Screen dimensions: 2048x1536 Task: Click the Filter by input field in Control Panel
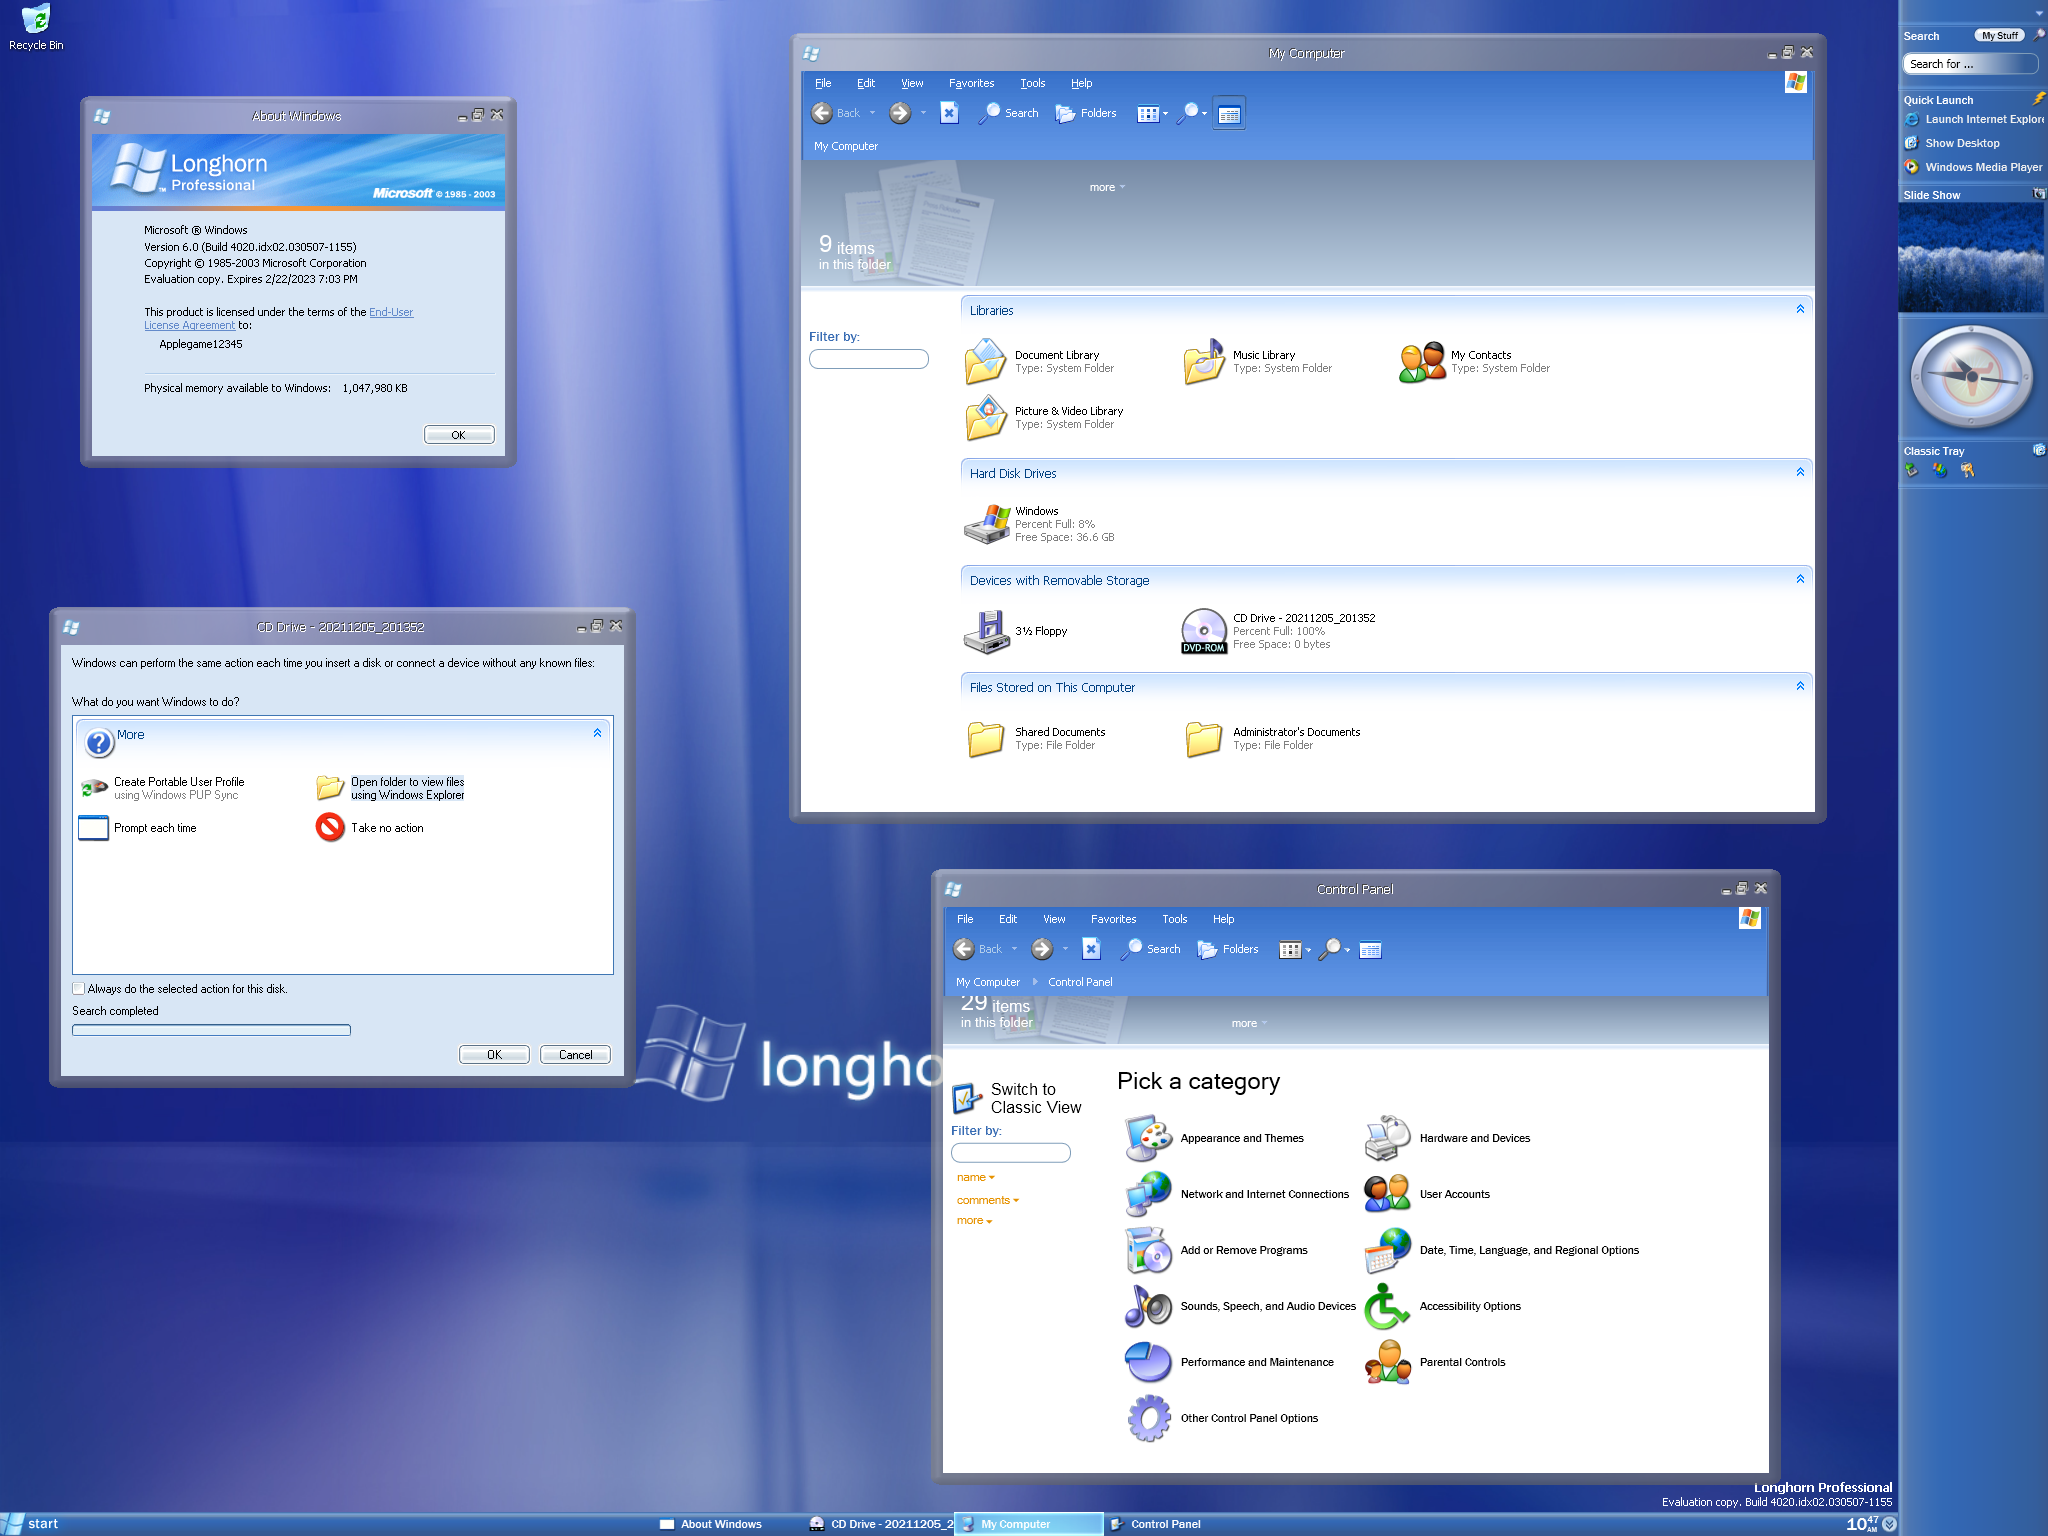pyautogui.click(x=1009, y=1154)
